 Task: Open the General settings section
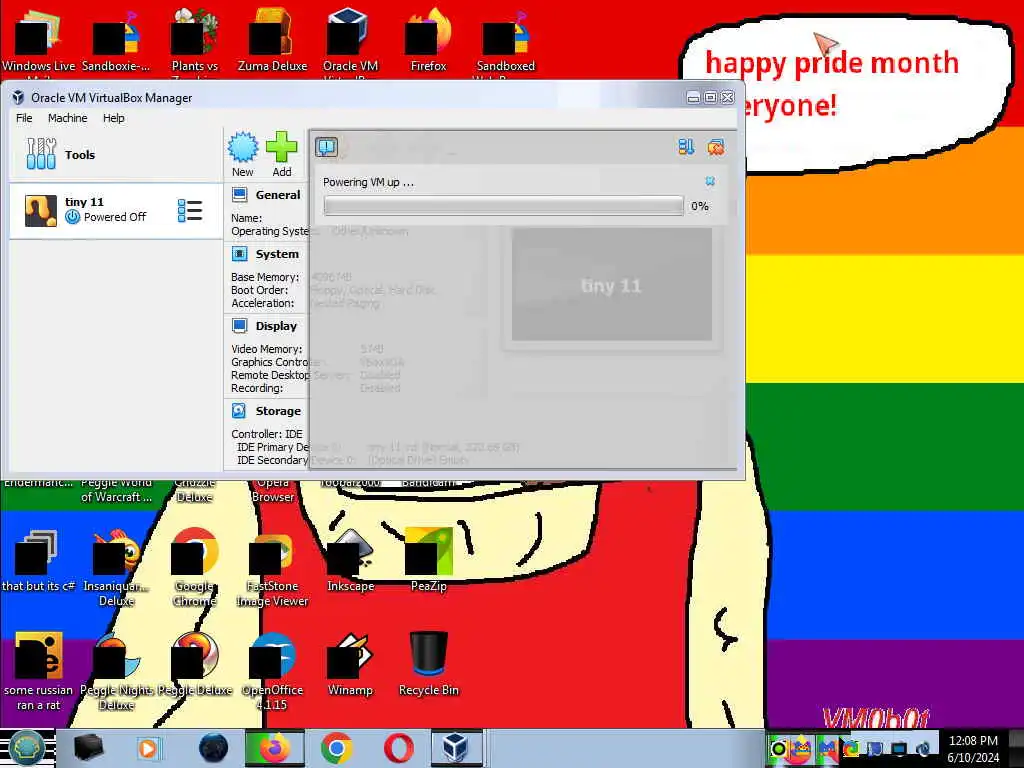[278, 195]
